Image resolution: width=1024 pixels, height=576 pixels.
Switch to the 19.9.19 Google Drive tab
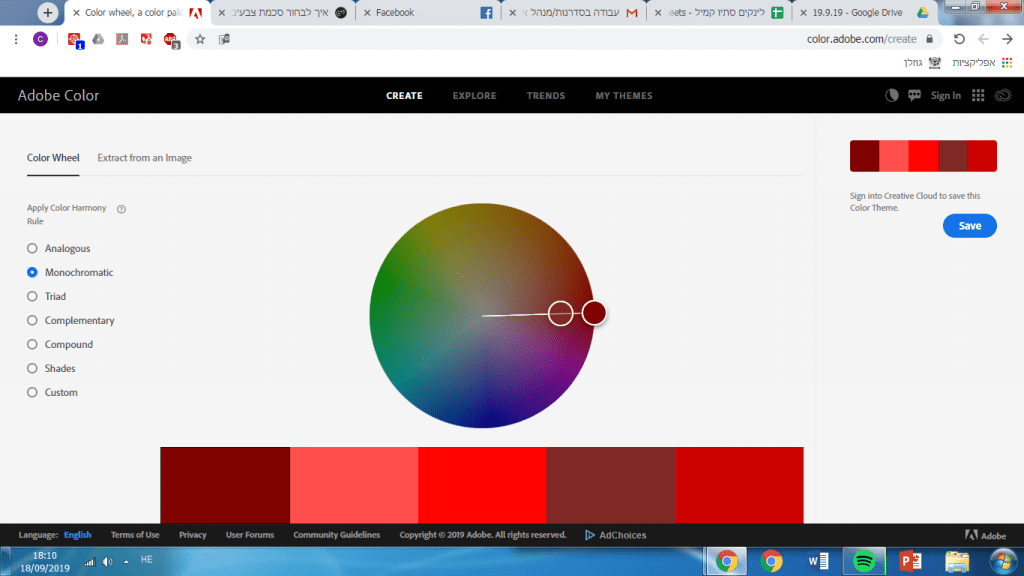pyautogui.click(x=864, y=12)
